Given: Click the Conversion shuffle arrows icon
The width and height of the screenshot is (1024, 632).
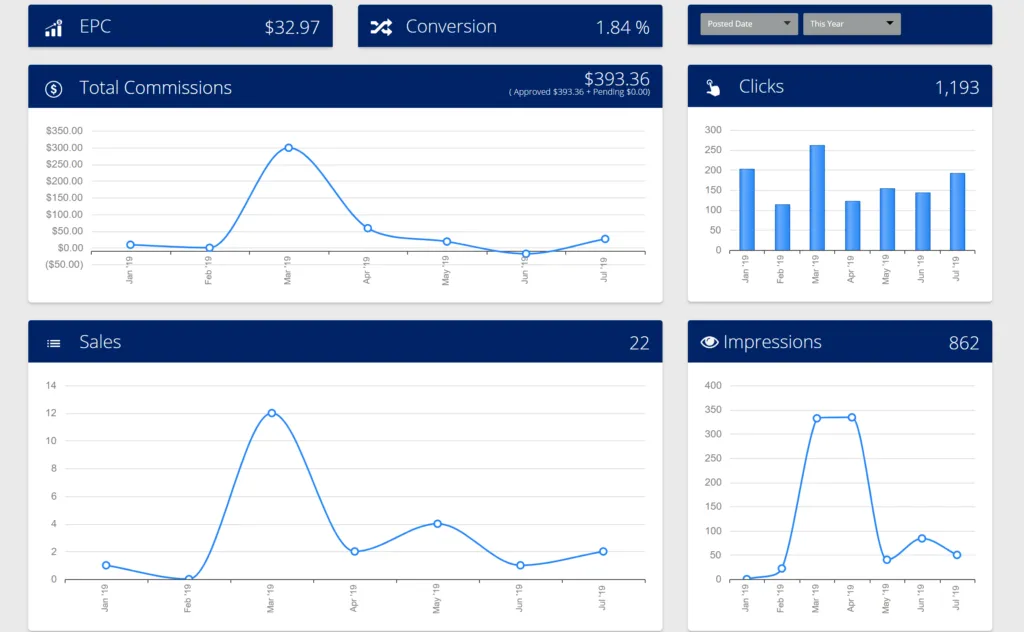Looking at the screenshot, I should pyautogui.click(x=381, y=27).
